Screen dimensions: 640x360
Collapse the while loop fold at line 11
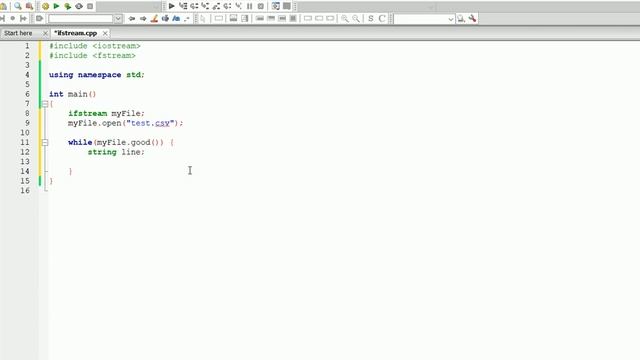45,142
